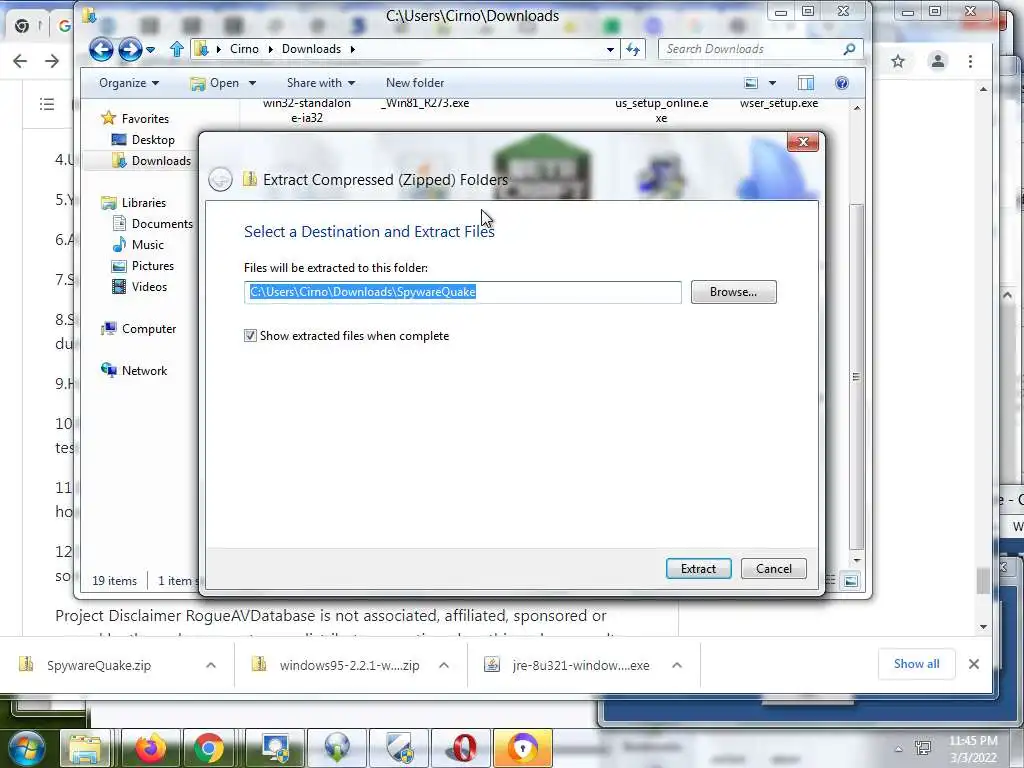Open address bar history dropdown
Screen dimensions: 1024x768
pos(610,49)
